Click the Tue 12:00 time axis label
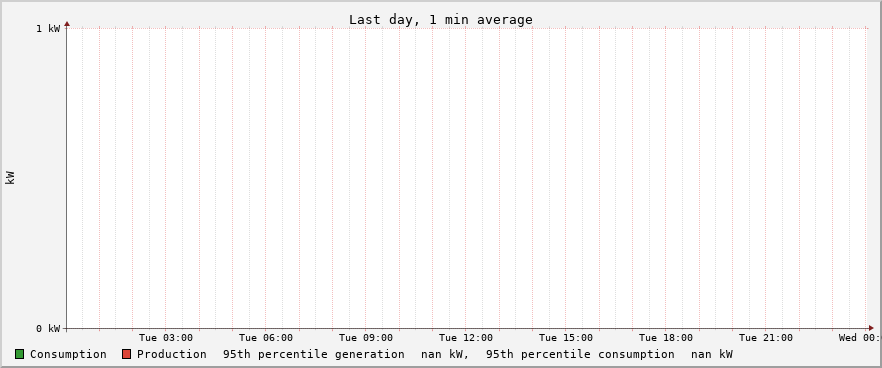This screenshot has height=368, width=882. [466, 338]
